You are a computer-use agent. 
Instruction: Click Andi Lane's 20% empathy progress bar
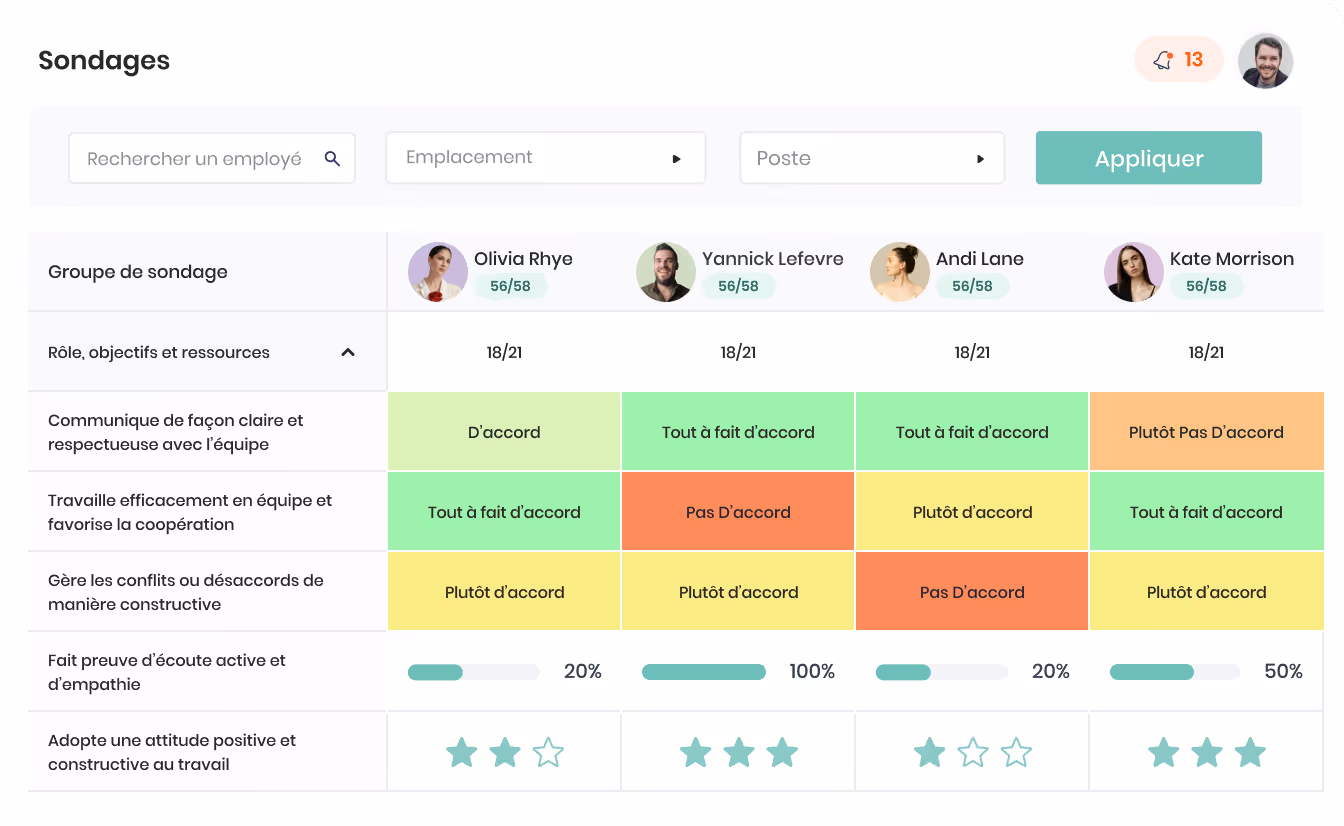(941, 672)
